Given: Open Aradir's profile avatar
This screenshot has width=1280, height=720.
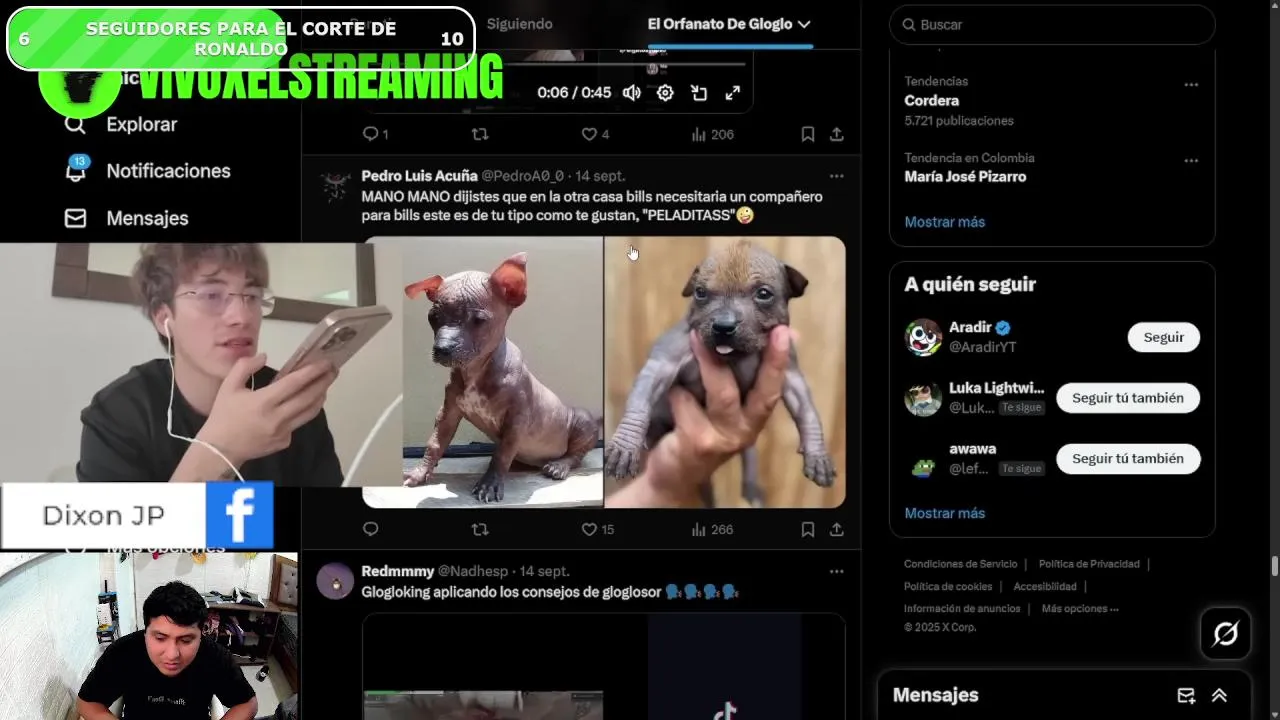Looking at the screenshot, I should tap(923, 337).
